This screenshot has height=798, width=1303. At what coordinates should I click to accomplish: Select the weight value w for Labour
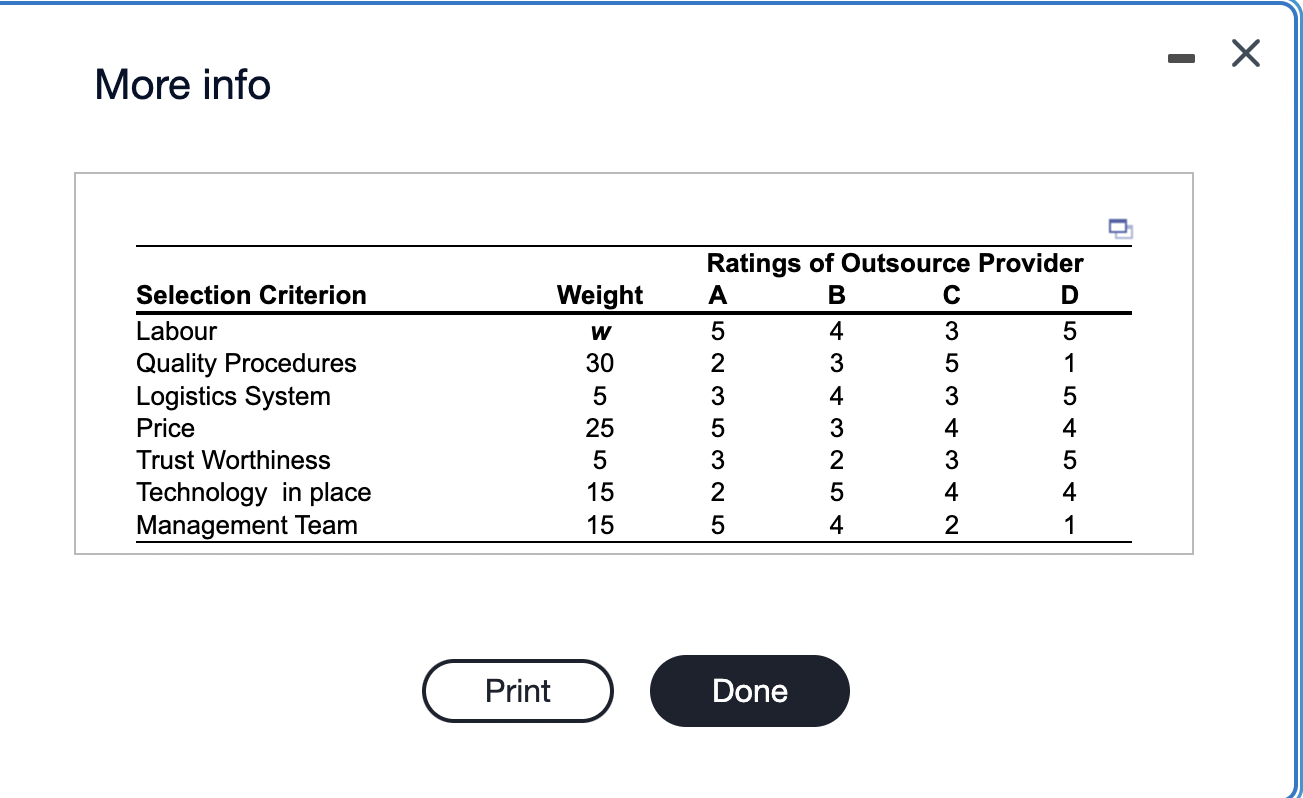[599, 331]
